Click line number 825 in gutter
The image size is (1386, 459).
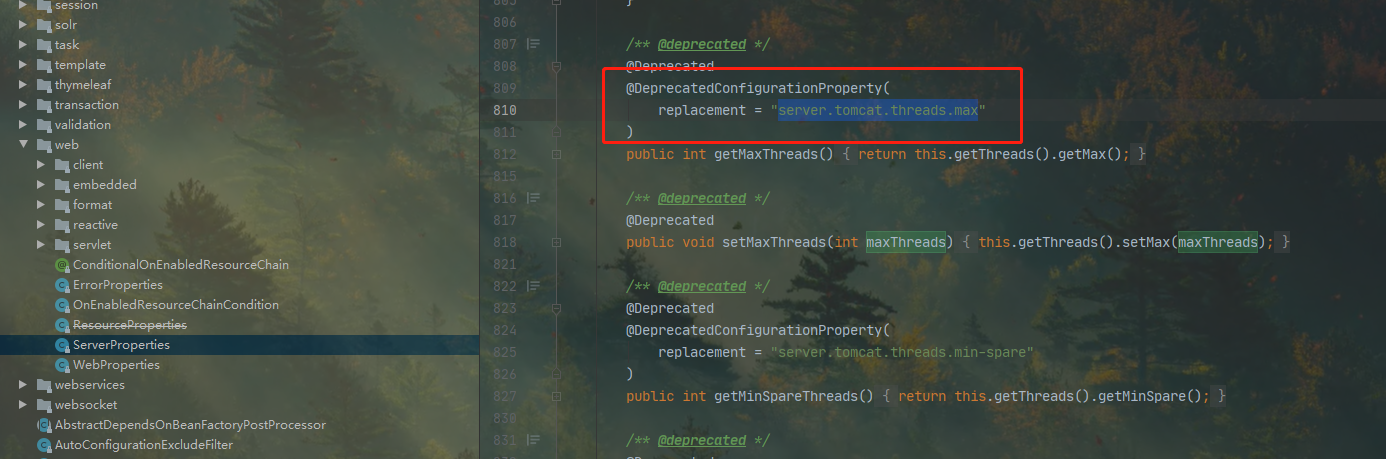(x=505, y=352)
